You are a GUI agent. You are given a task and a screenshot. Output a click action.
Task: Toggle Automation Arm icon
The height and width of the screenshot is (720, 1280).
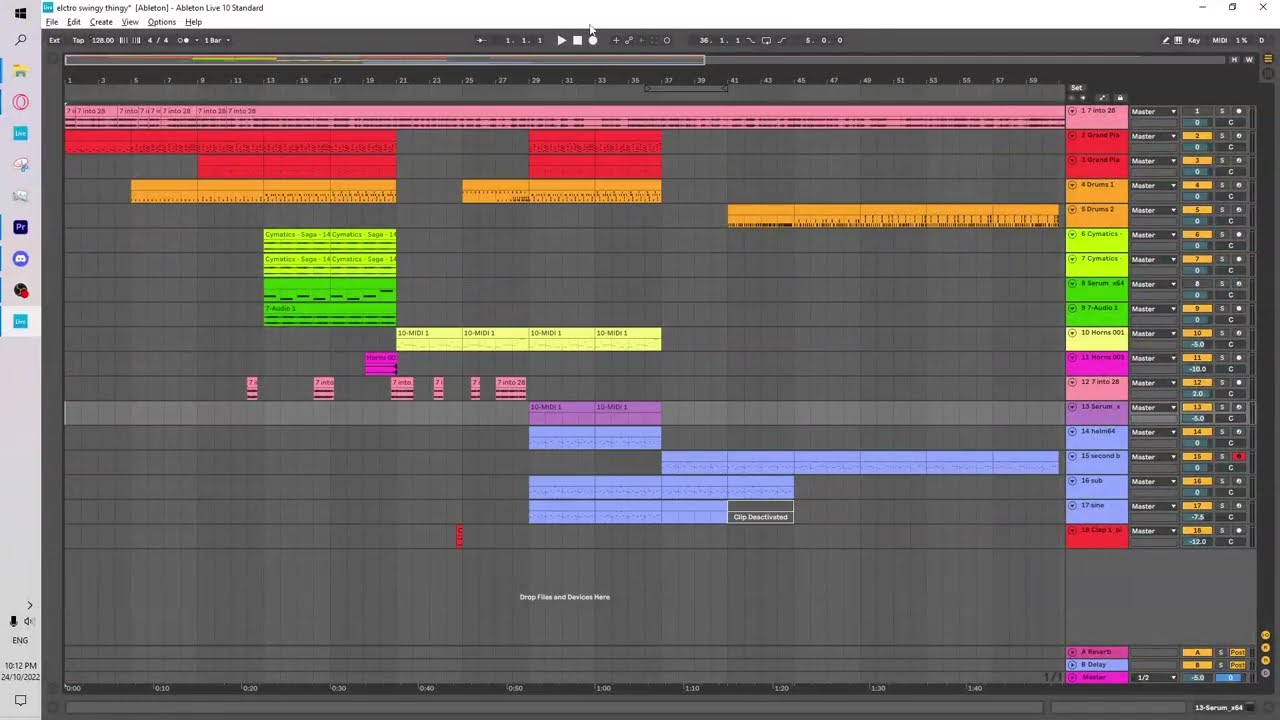(629, 40)
